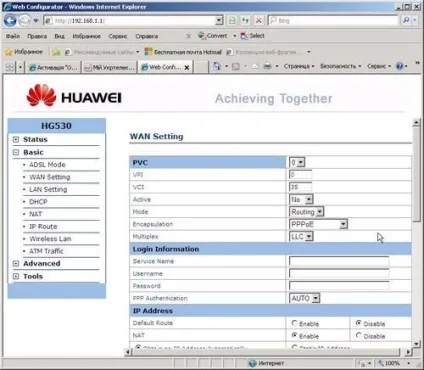This screenshot has width=424, height=370.
Task: Open the WAN Setting page
Action: (50, 177)
